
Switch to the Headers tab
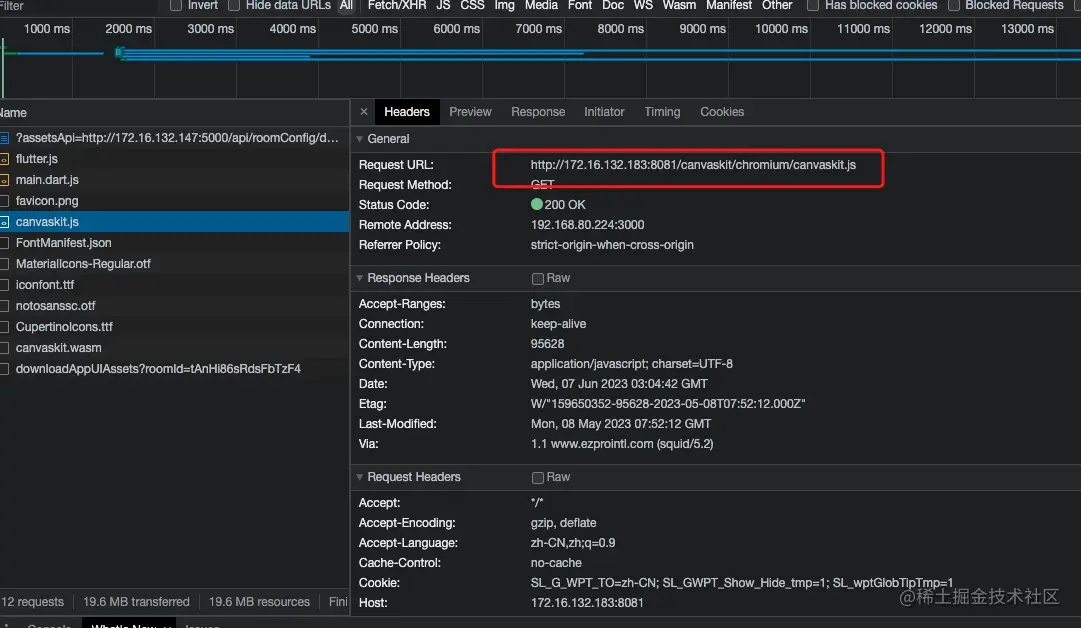407,112
